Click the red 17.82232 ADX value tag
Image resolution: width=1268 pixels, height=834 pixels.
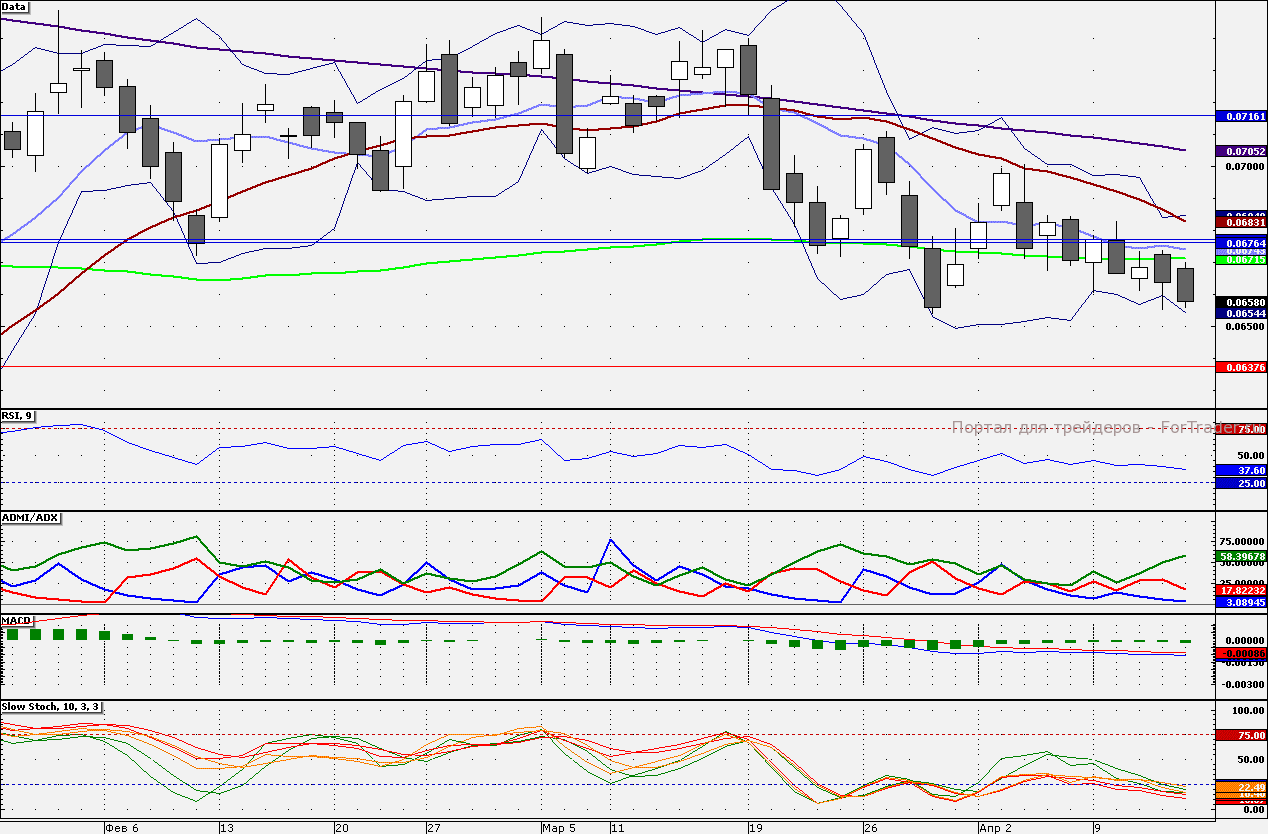1240,591
